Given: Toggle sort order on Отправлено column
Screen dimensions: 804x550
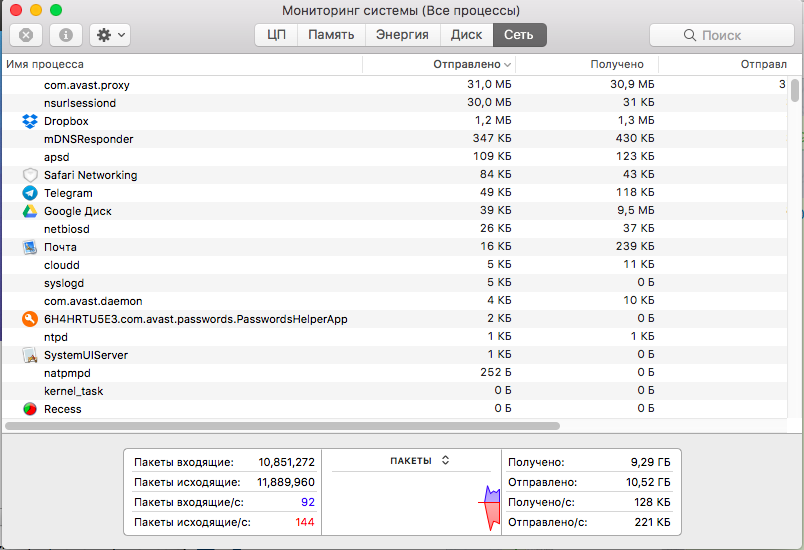Looking at the screenshot, I should [472, 64].
